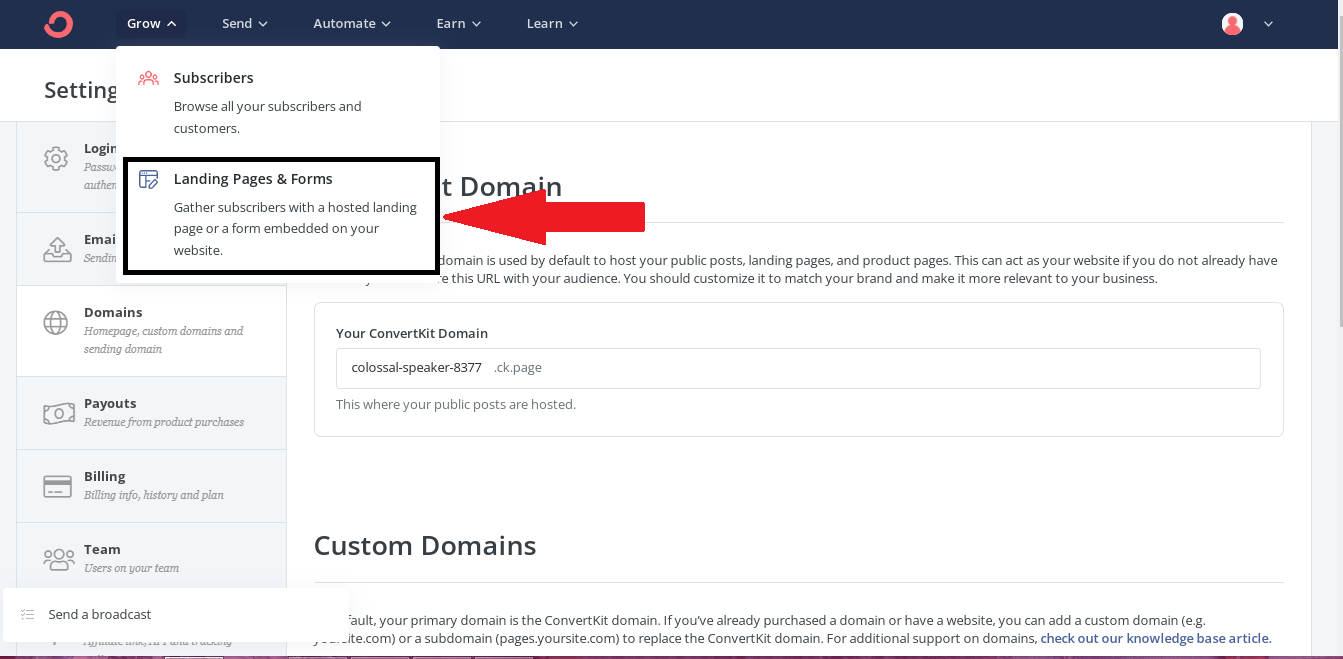This screenshot has height=659, width=1343.
Task: Choose Landing Pages & Forms menu item
Action: 281,215
